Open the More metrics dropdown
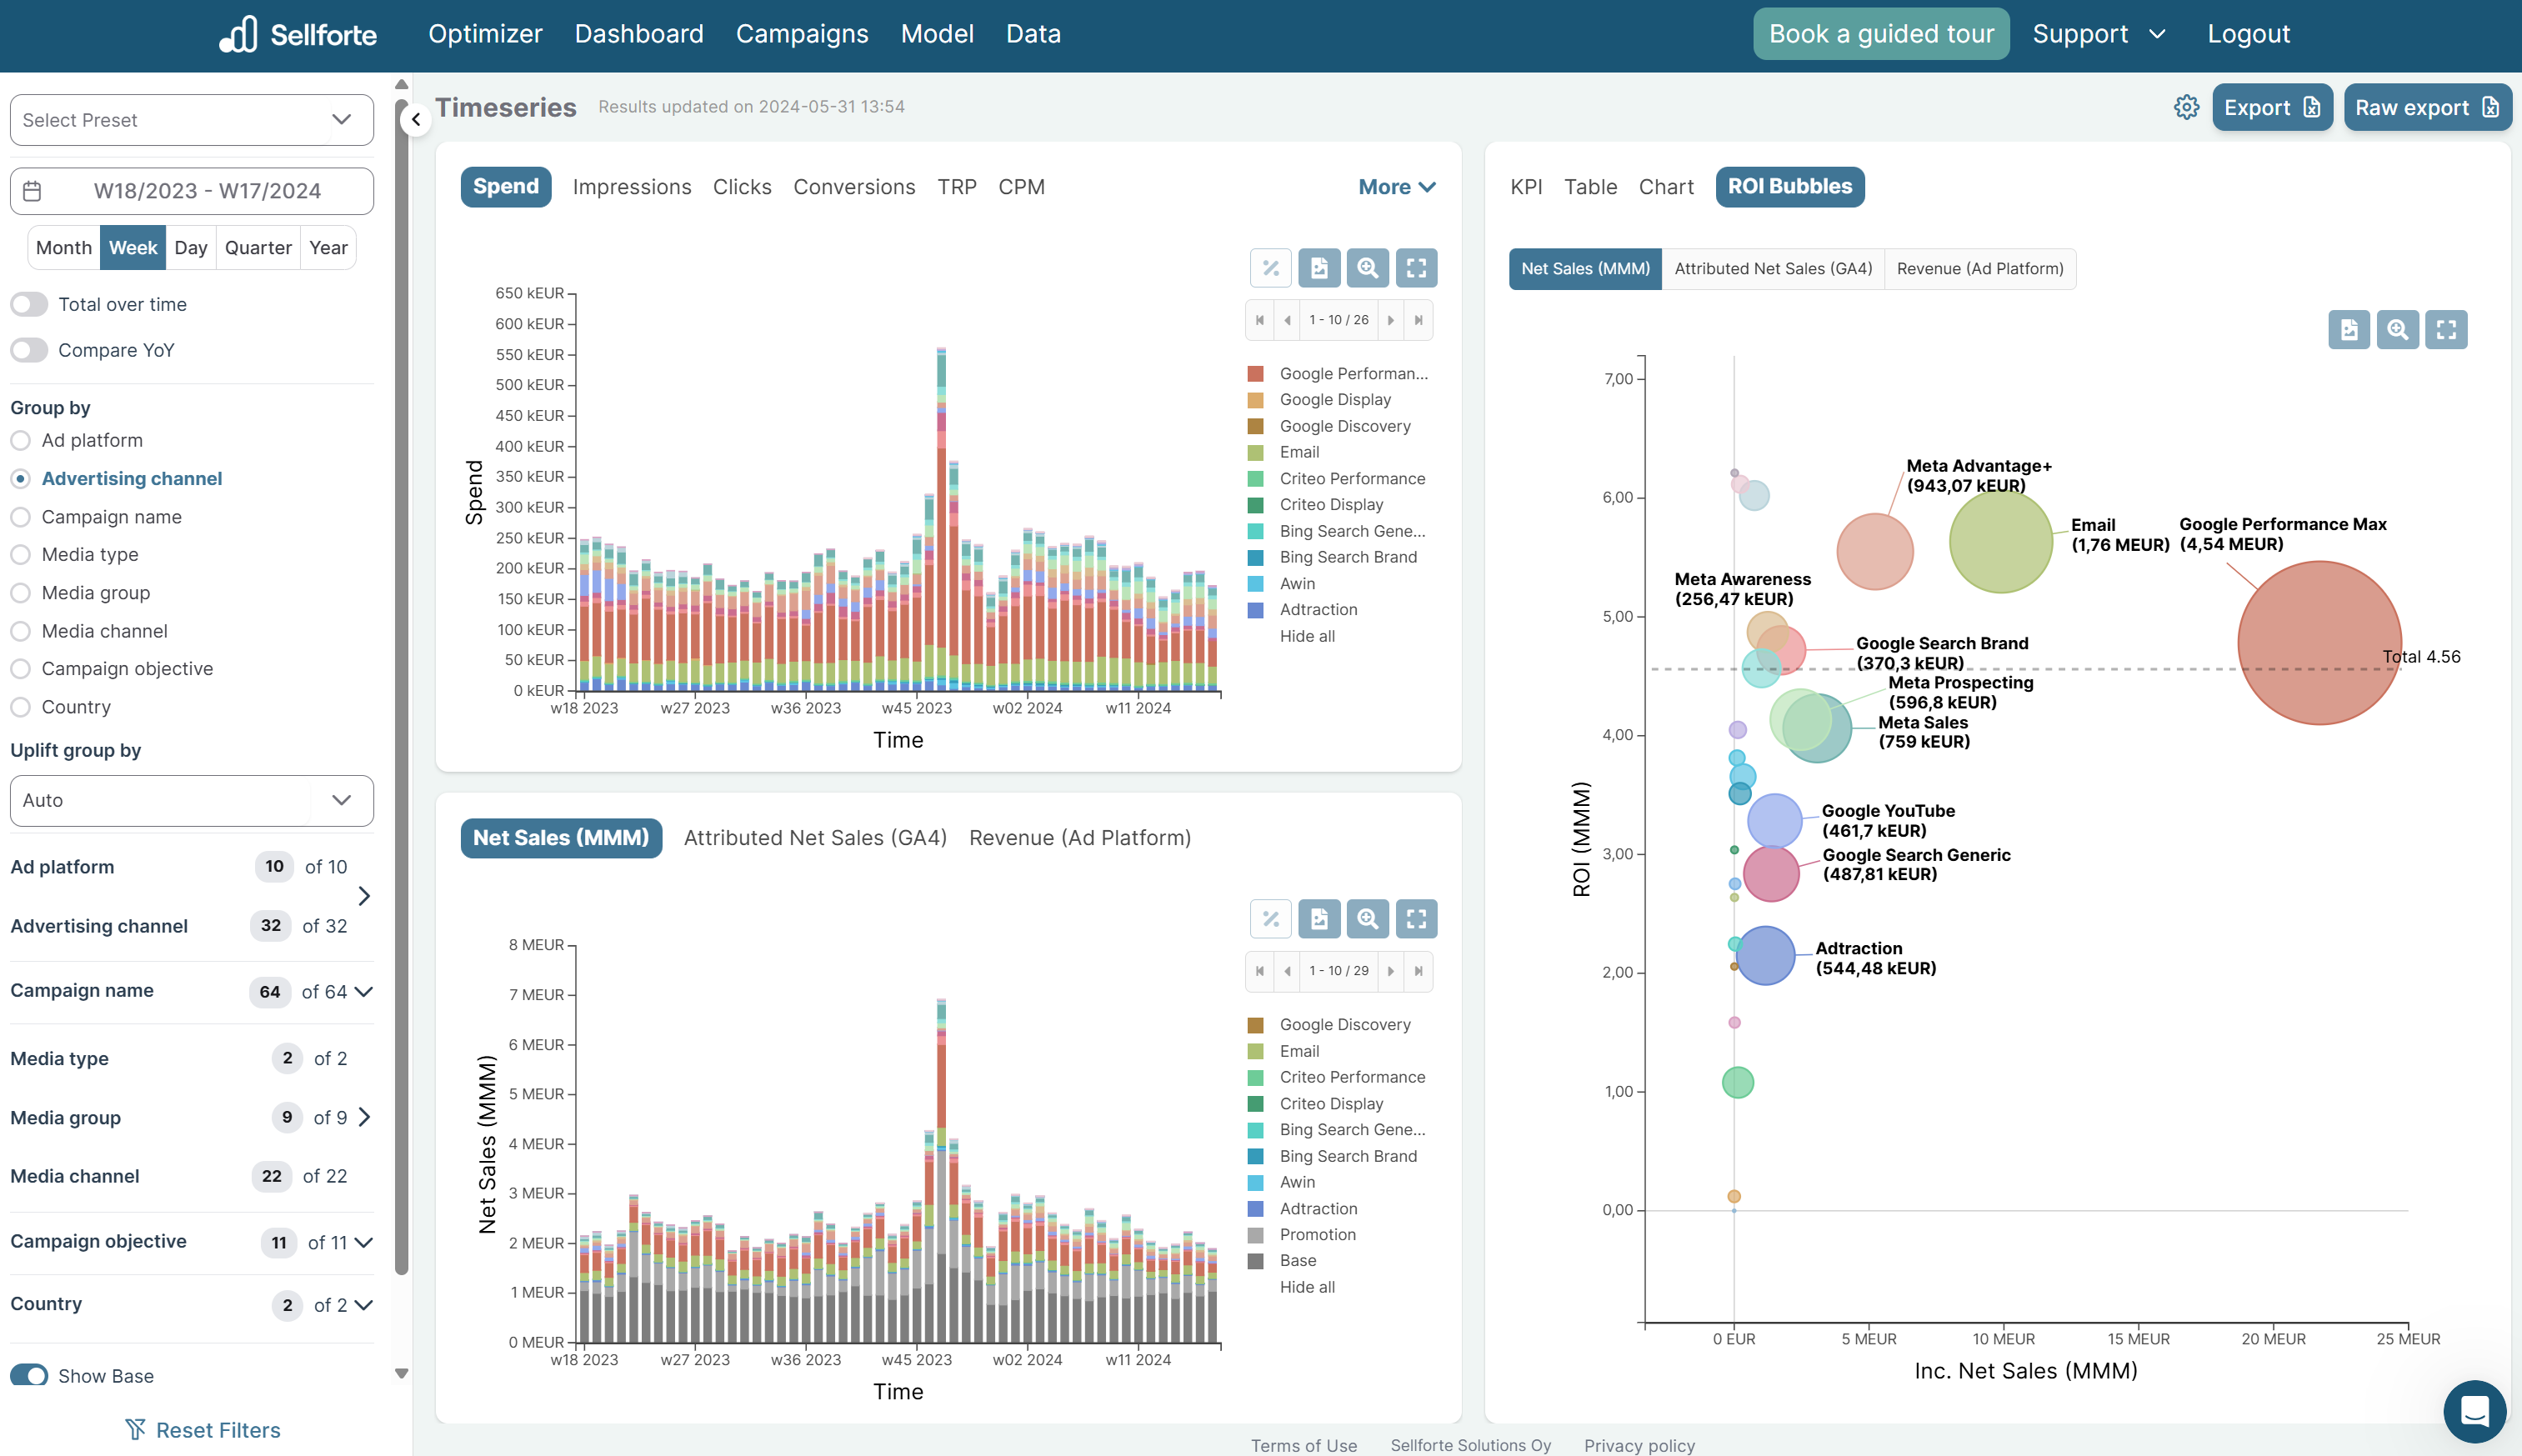The image size is (2522, 1456). point(1396,187)
